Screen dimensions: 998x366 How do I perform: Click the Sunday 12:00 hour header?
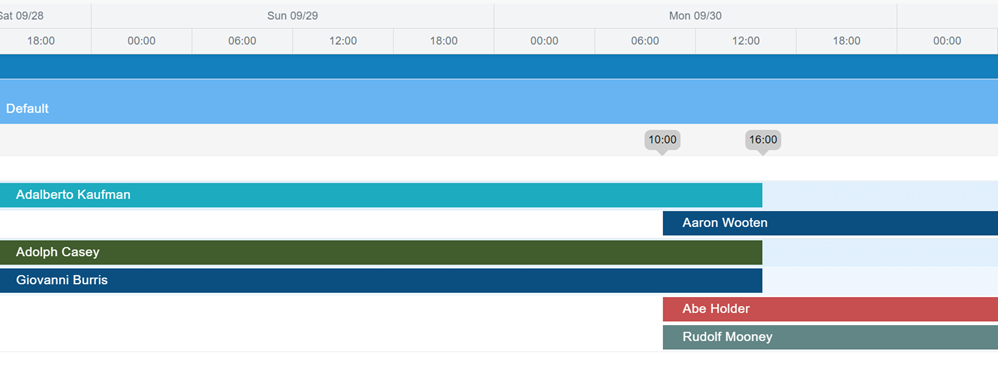343,41
